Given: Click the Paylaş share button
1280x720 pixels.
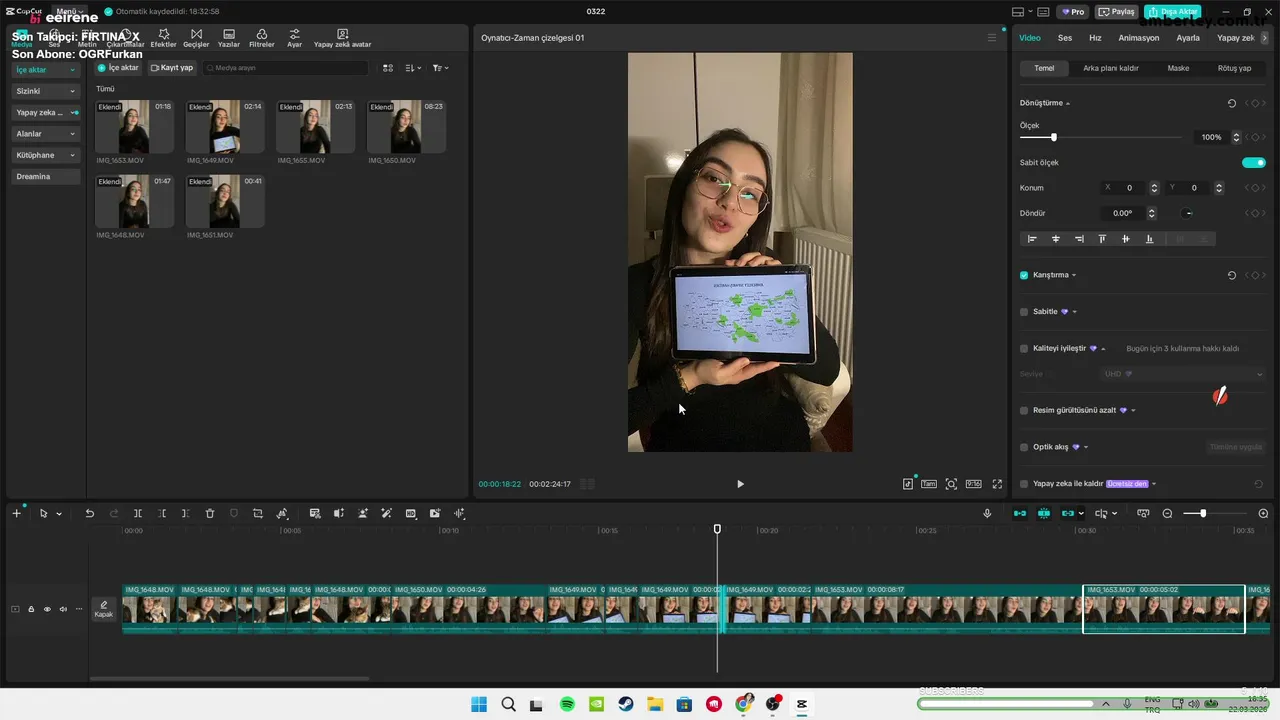Looking at the screenshot, I should [1117, 12].
